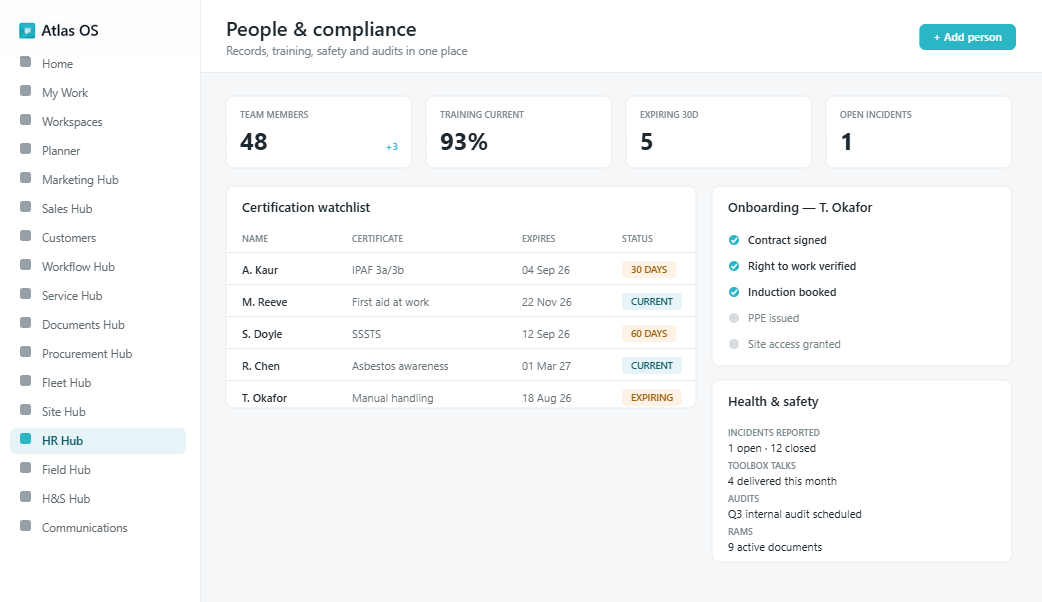Open Home in the sidebar
This screenshot has height=602, width=1042.
[98, 64]
